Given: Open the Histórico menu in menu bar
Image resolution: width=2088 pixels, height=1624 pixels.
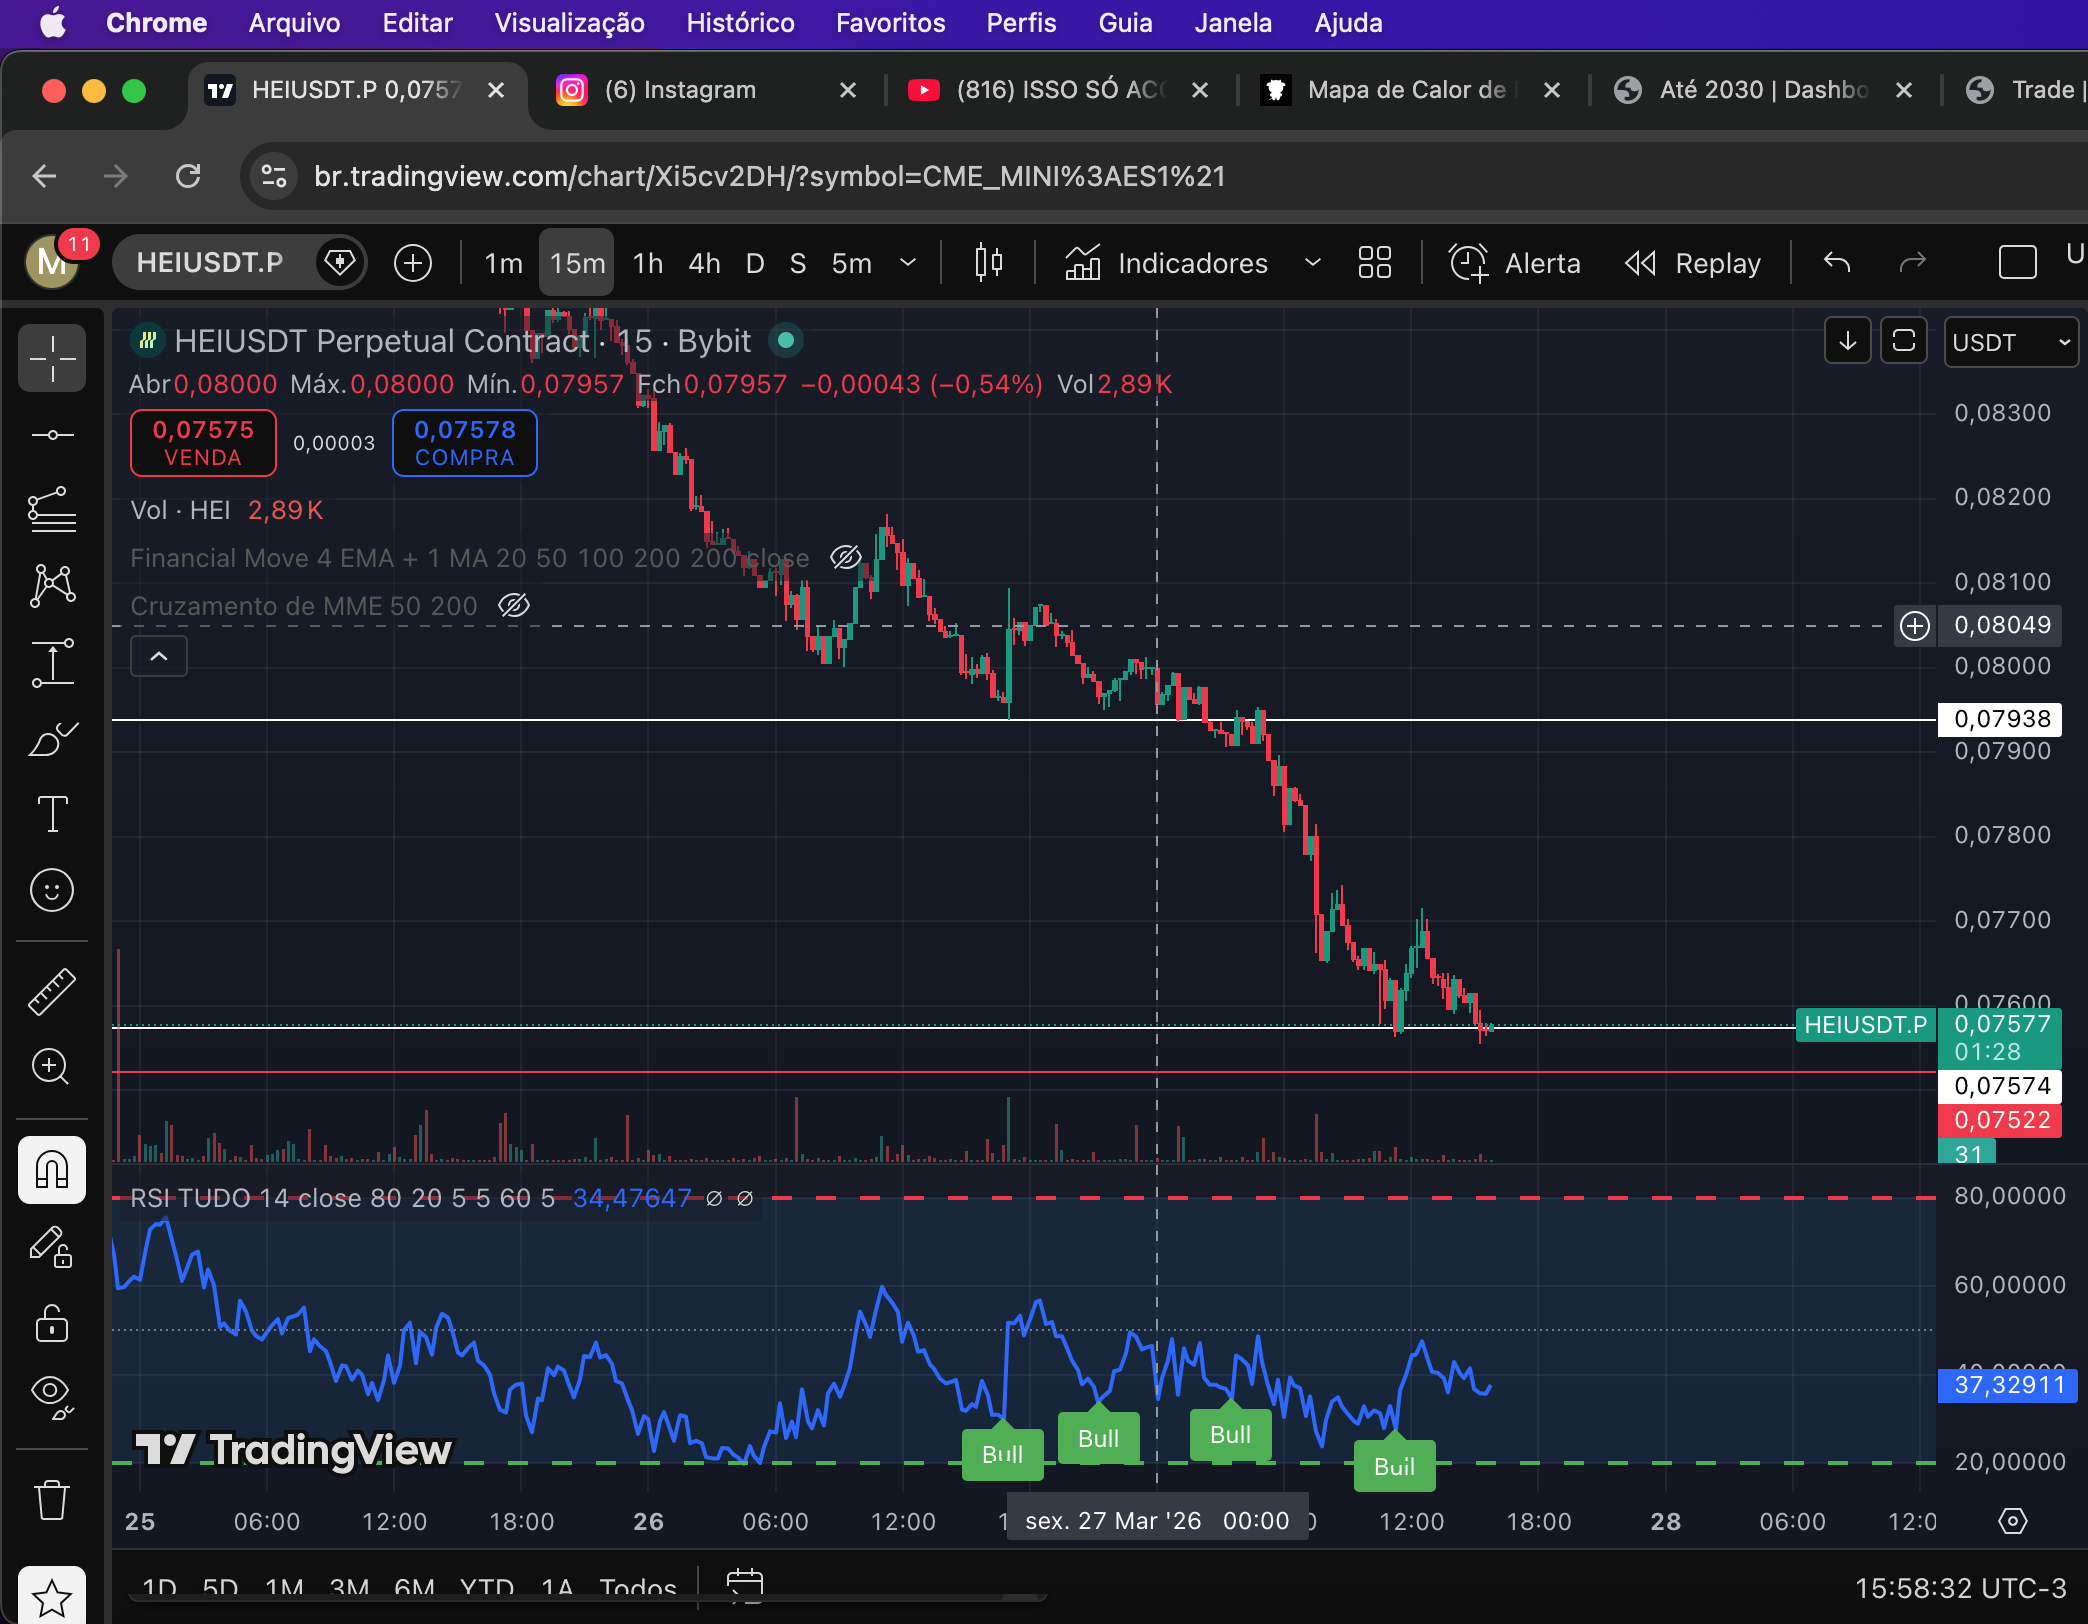Looking at the screenshot, I should pyautogui.click(x=740, y=22).
